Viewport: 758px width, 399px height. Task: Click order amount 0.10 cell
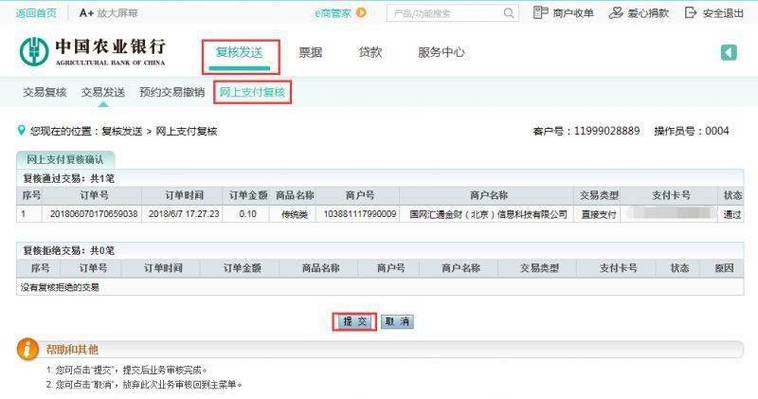point(248,214)
